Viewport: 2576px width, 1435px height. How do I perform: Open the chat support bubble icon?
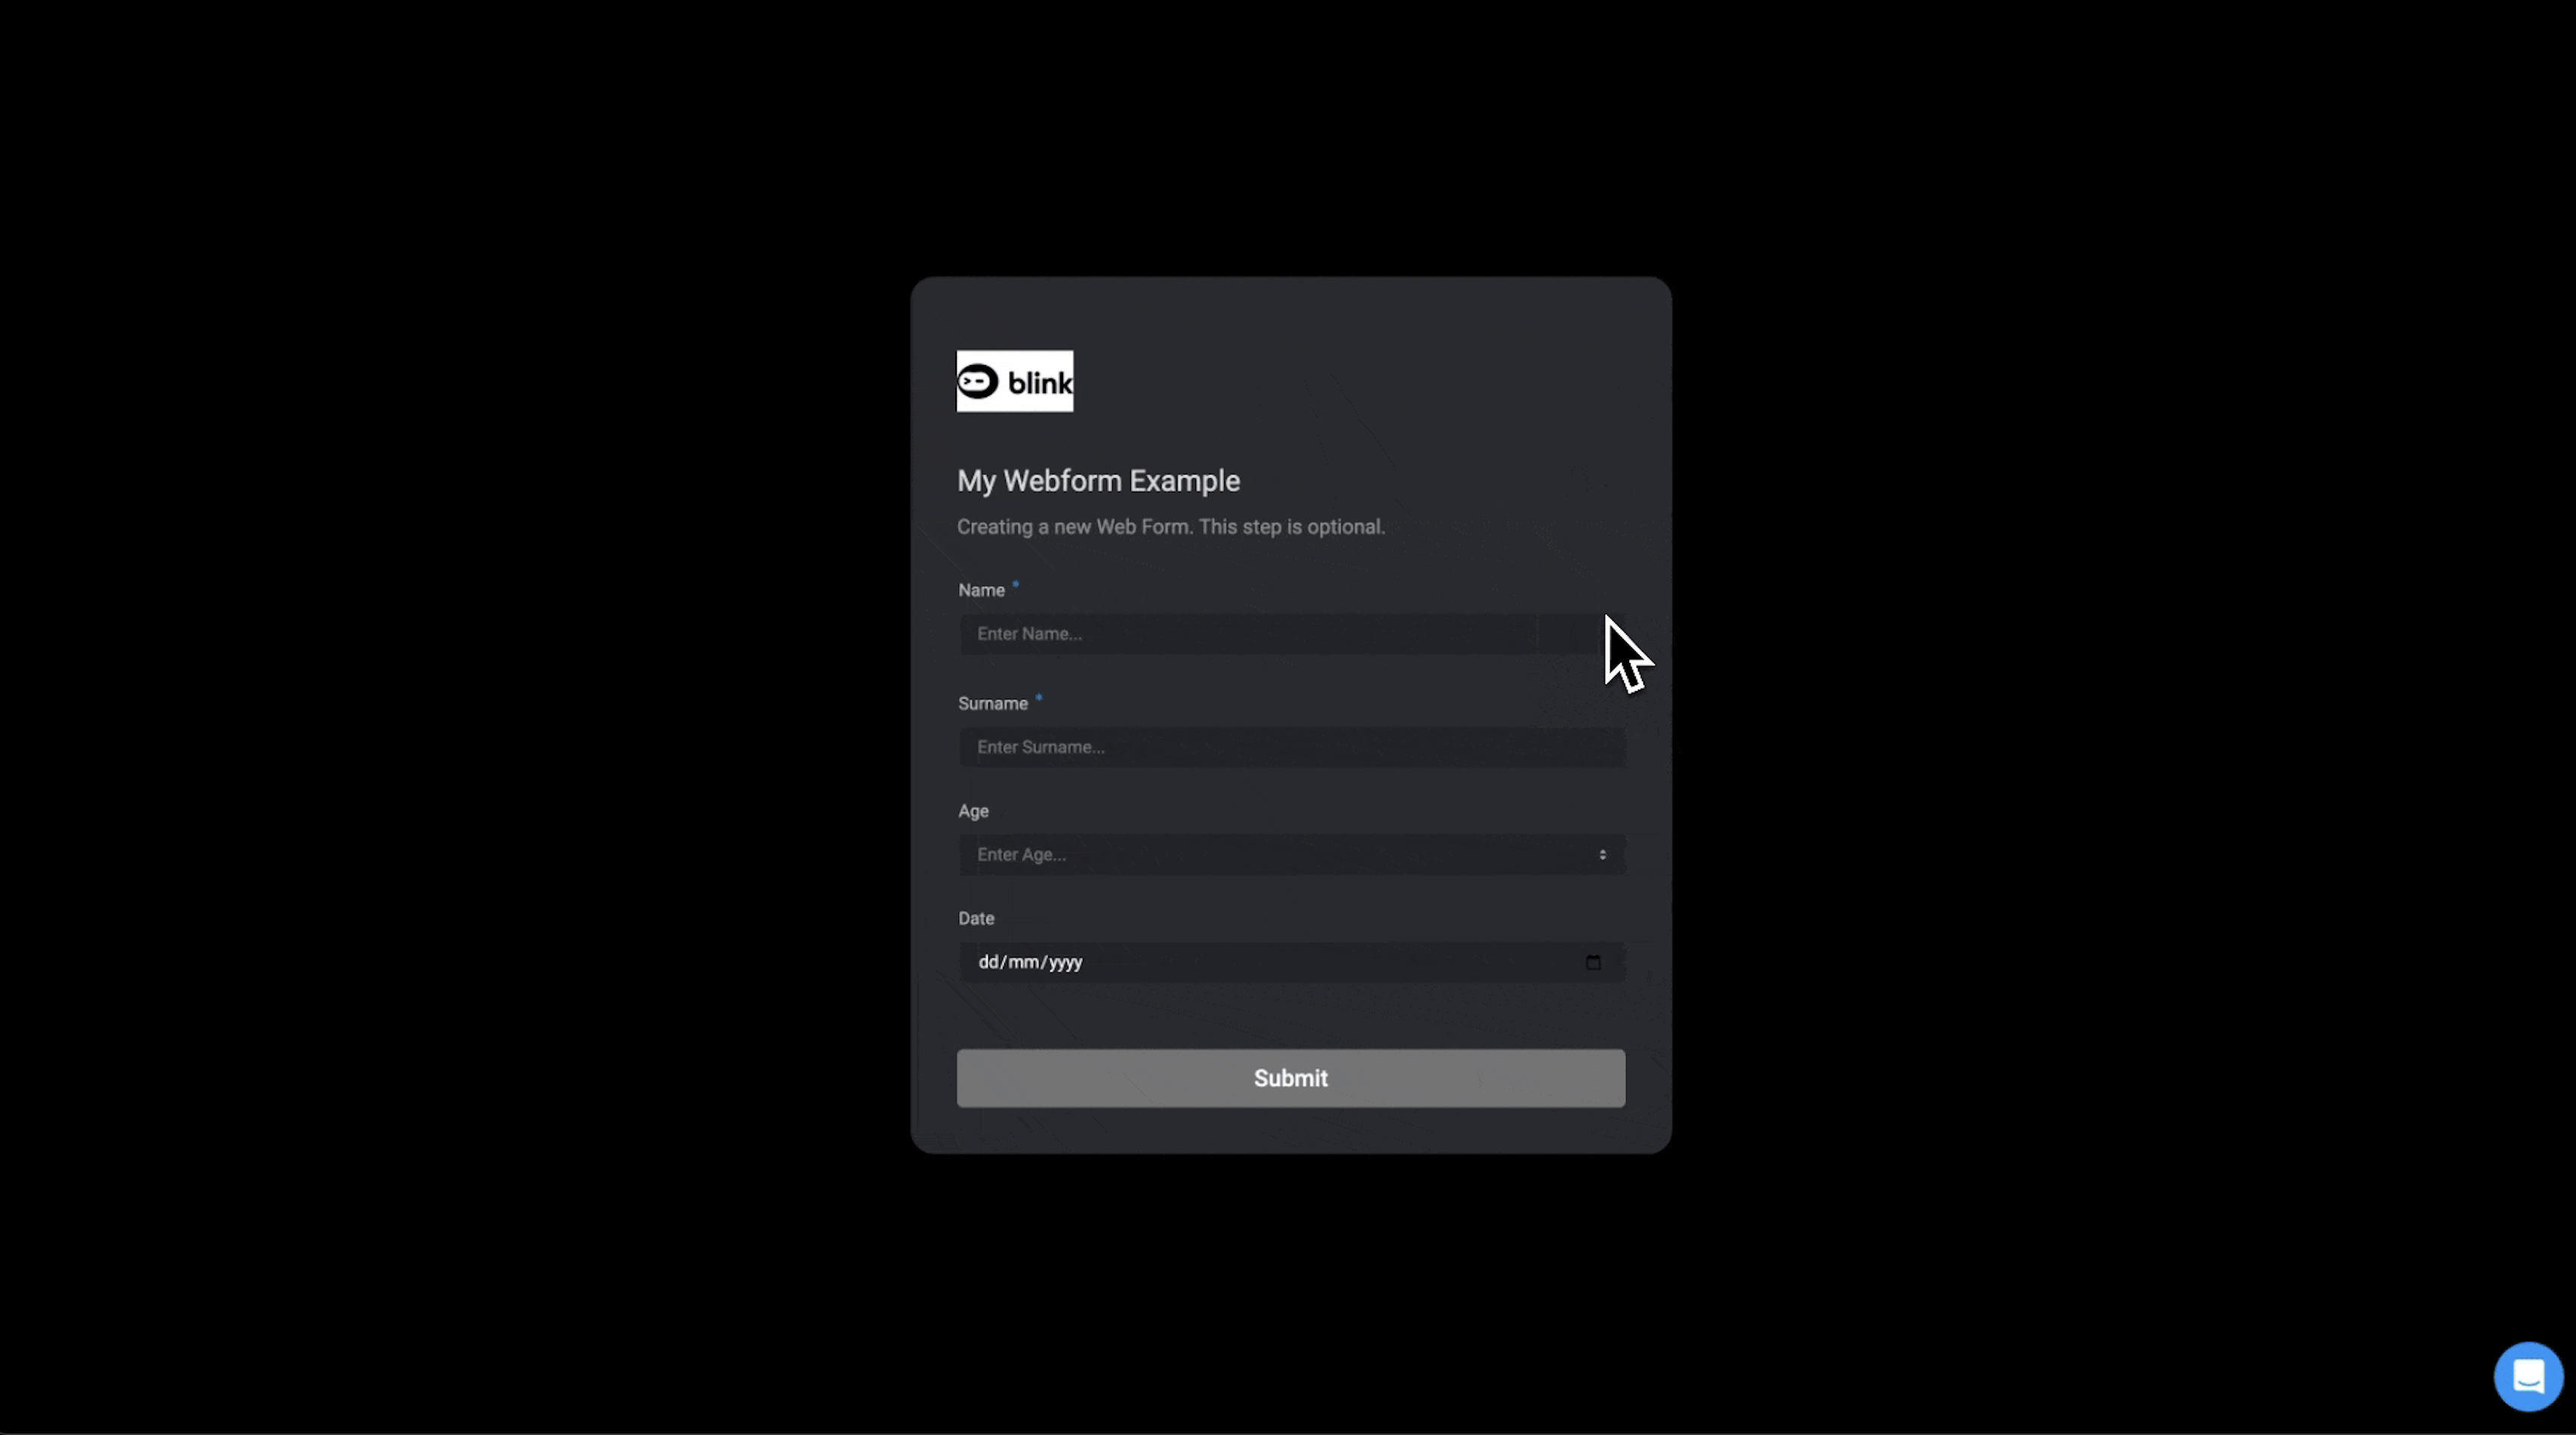point(2528,1376)
